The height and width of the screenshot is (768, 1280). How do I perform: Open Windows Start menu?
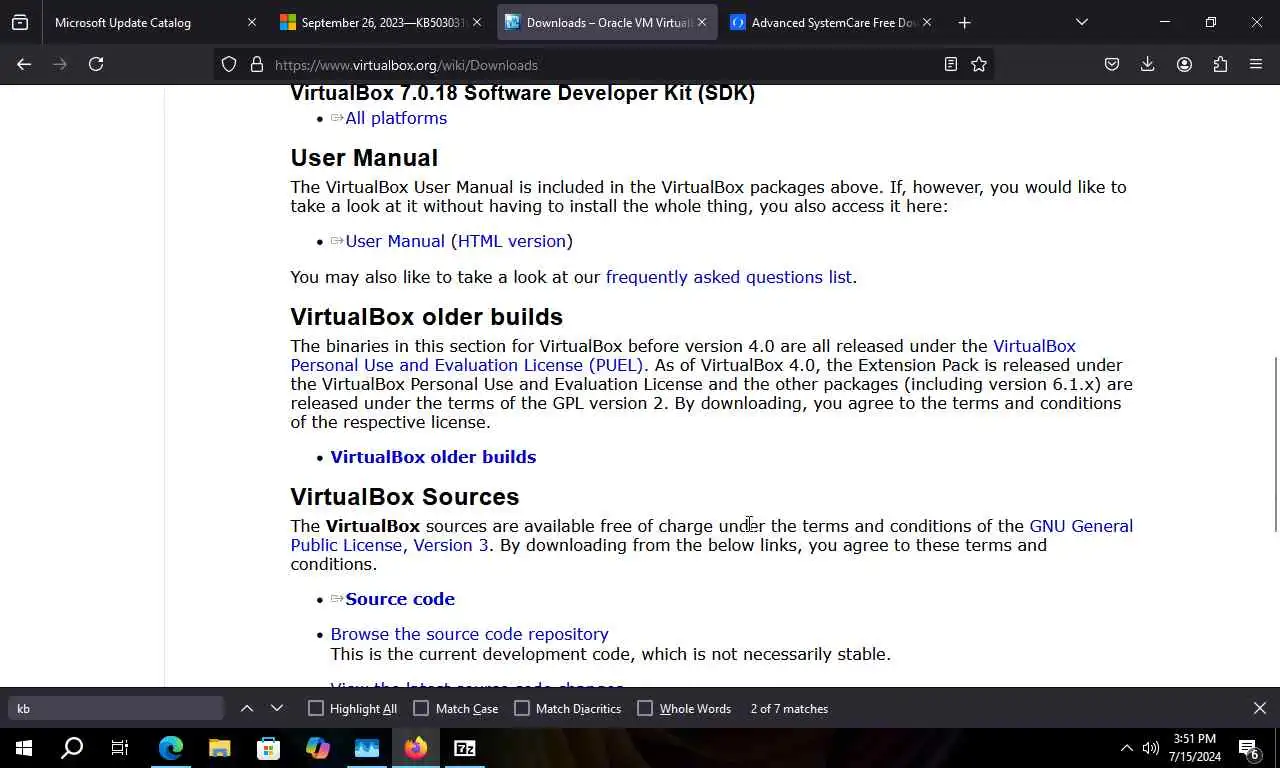pos(24,748)
